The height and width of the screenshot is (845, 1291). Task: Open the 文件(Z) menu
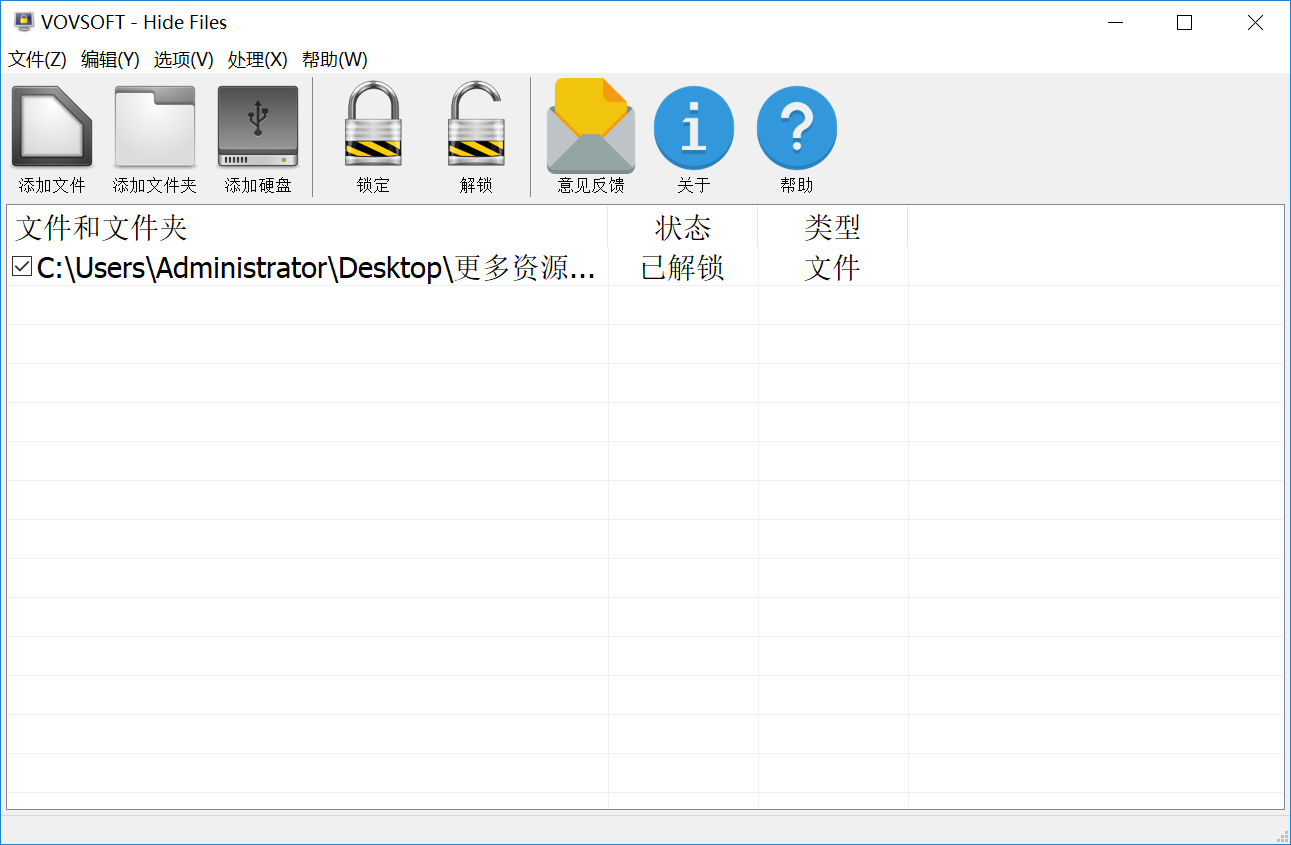(38, 60)
